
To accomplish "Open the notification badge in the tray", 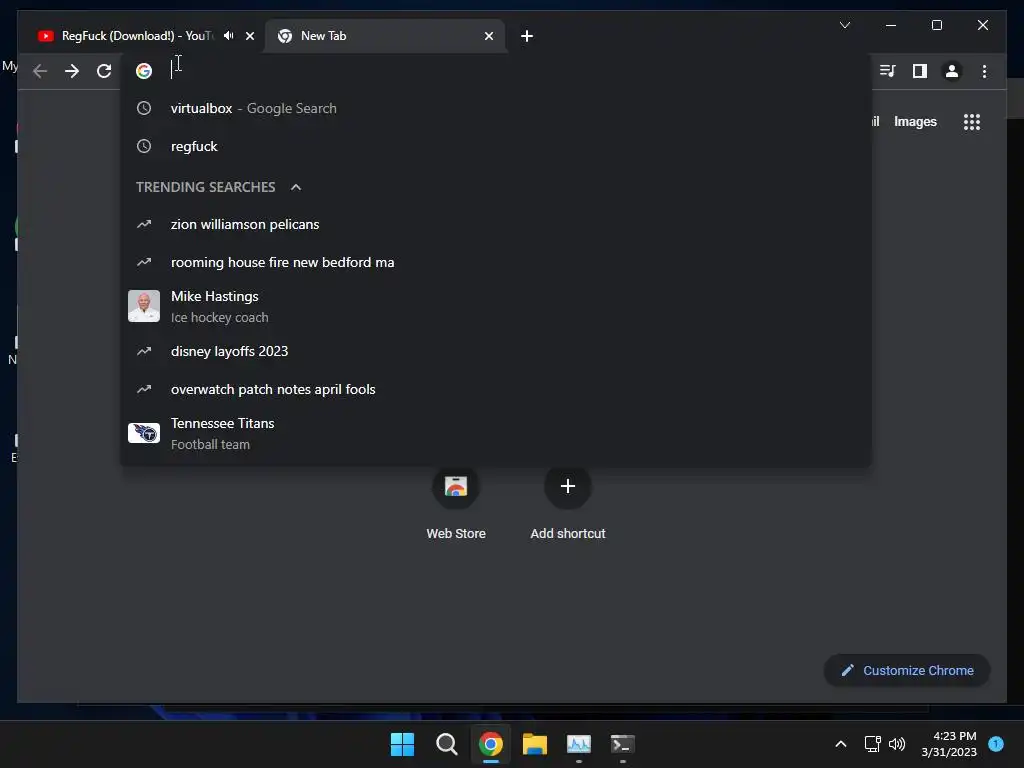I will [996, 743].
